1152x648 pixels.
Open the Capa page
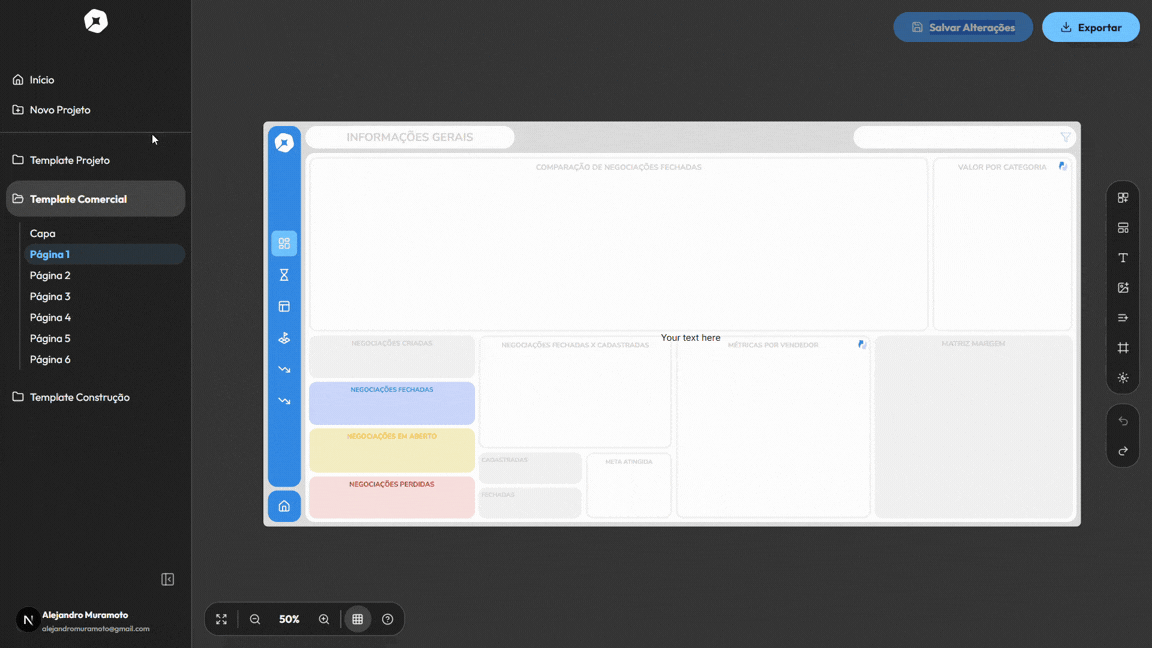[x=43, y=233]
